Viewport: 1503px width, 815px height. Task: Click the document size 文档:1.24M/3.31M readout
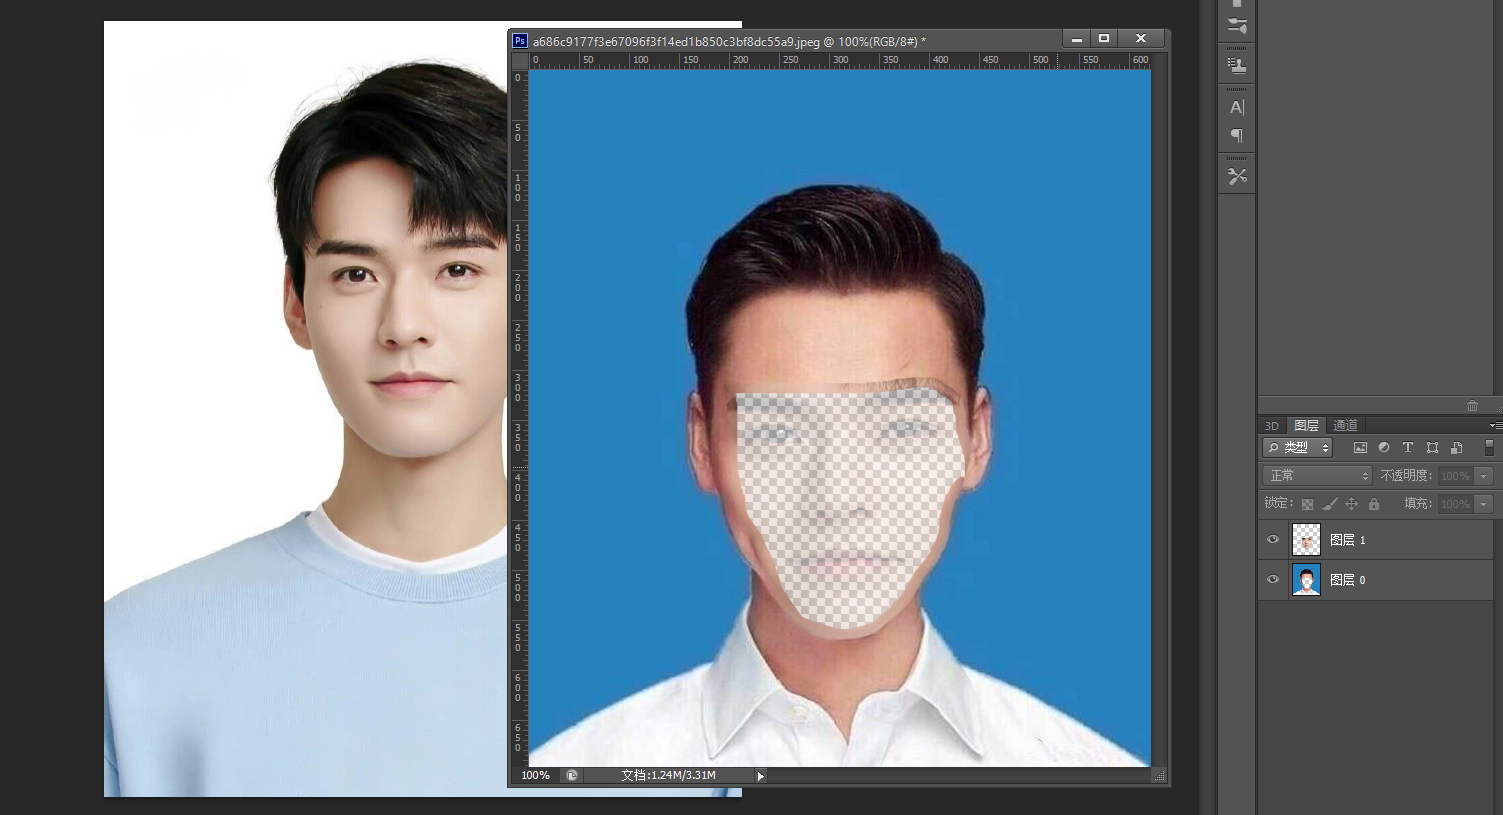point(668,776)
